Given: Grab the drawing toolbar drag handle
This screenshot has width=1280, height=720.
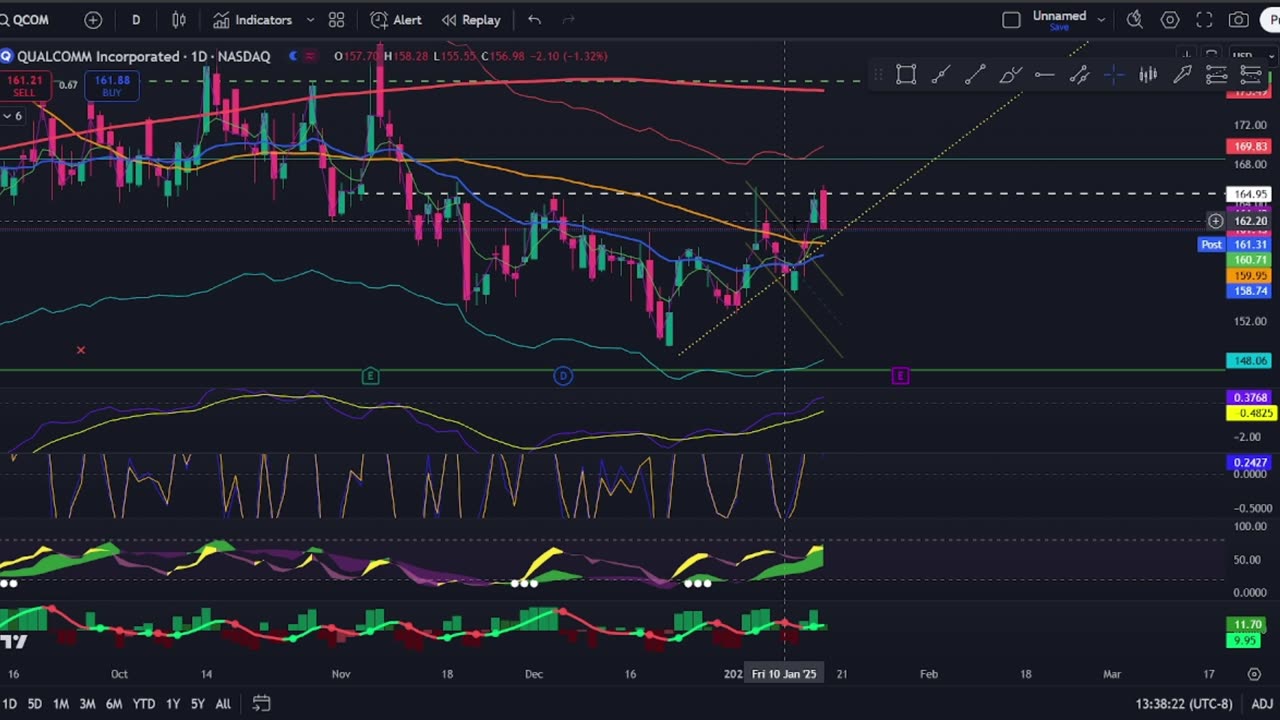Looking at the screenshot, I should coord(877,74).
